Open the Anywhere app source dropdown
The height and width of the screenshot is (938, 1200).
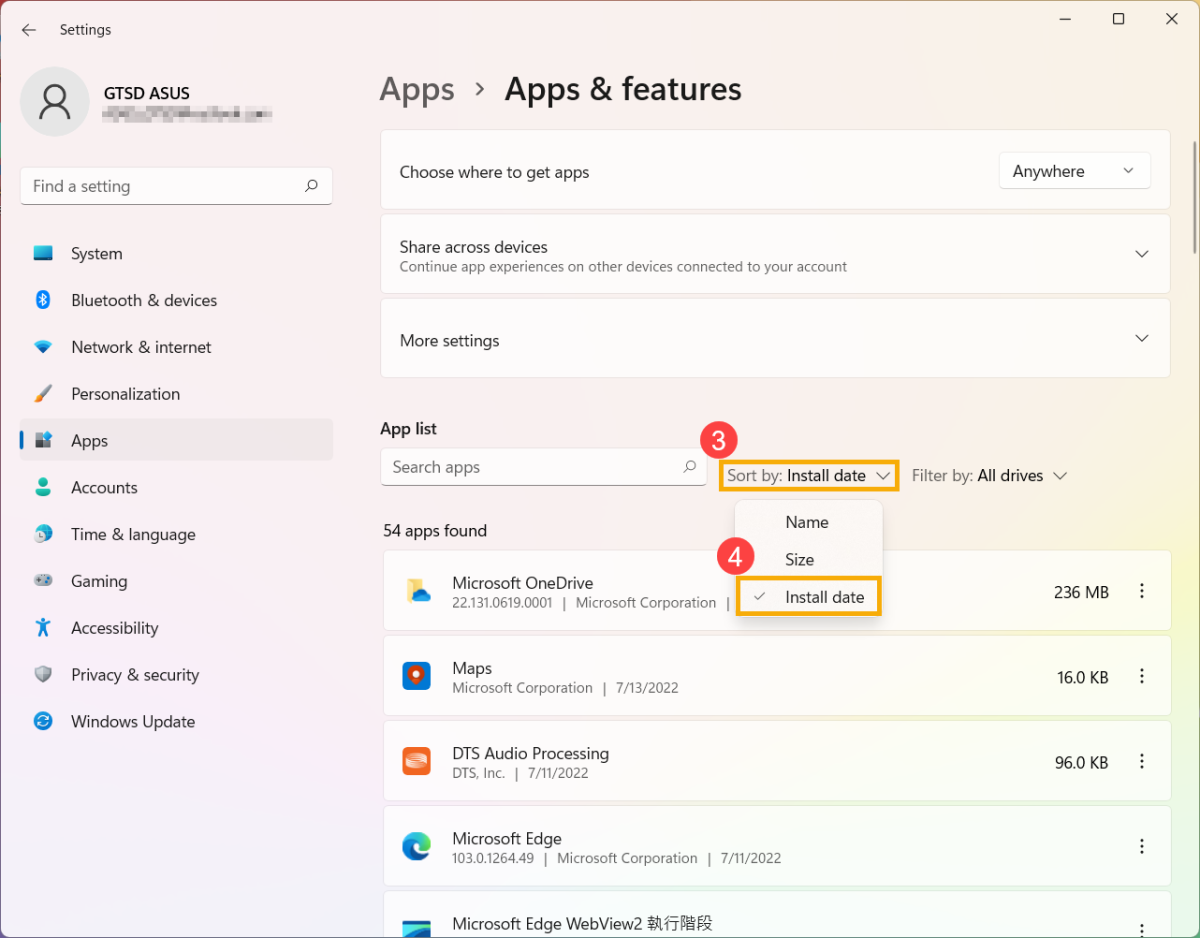point(1074,171)
